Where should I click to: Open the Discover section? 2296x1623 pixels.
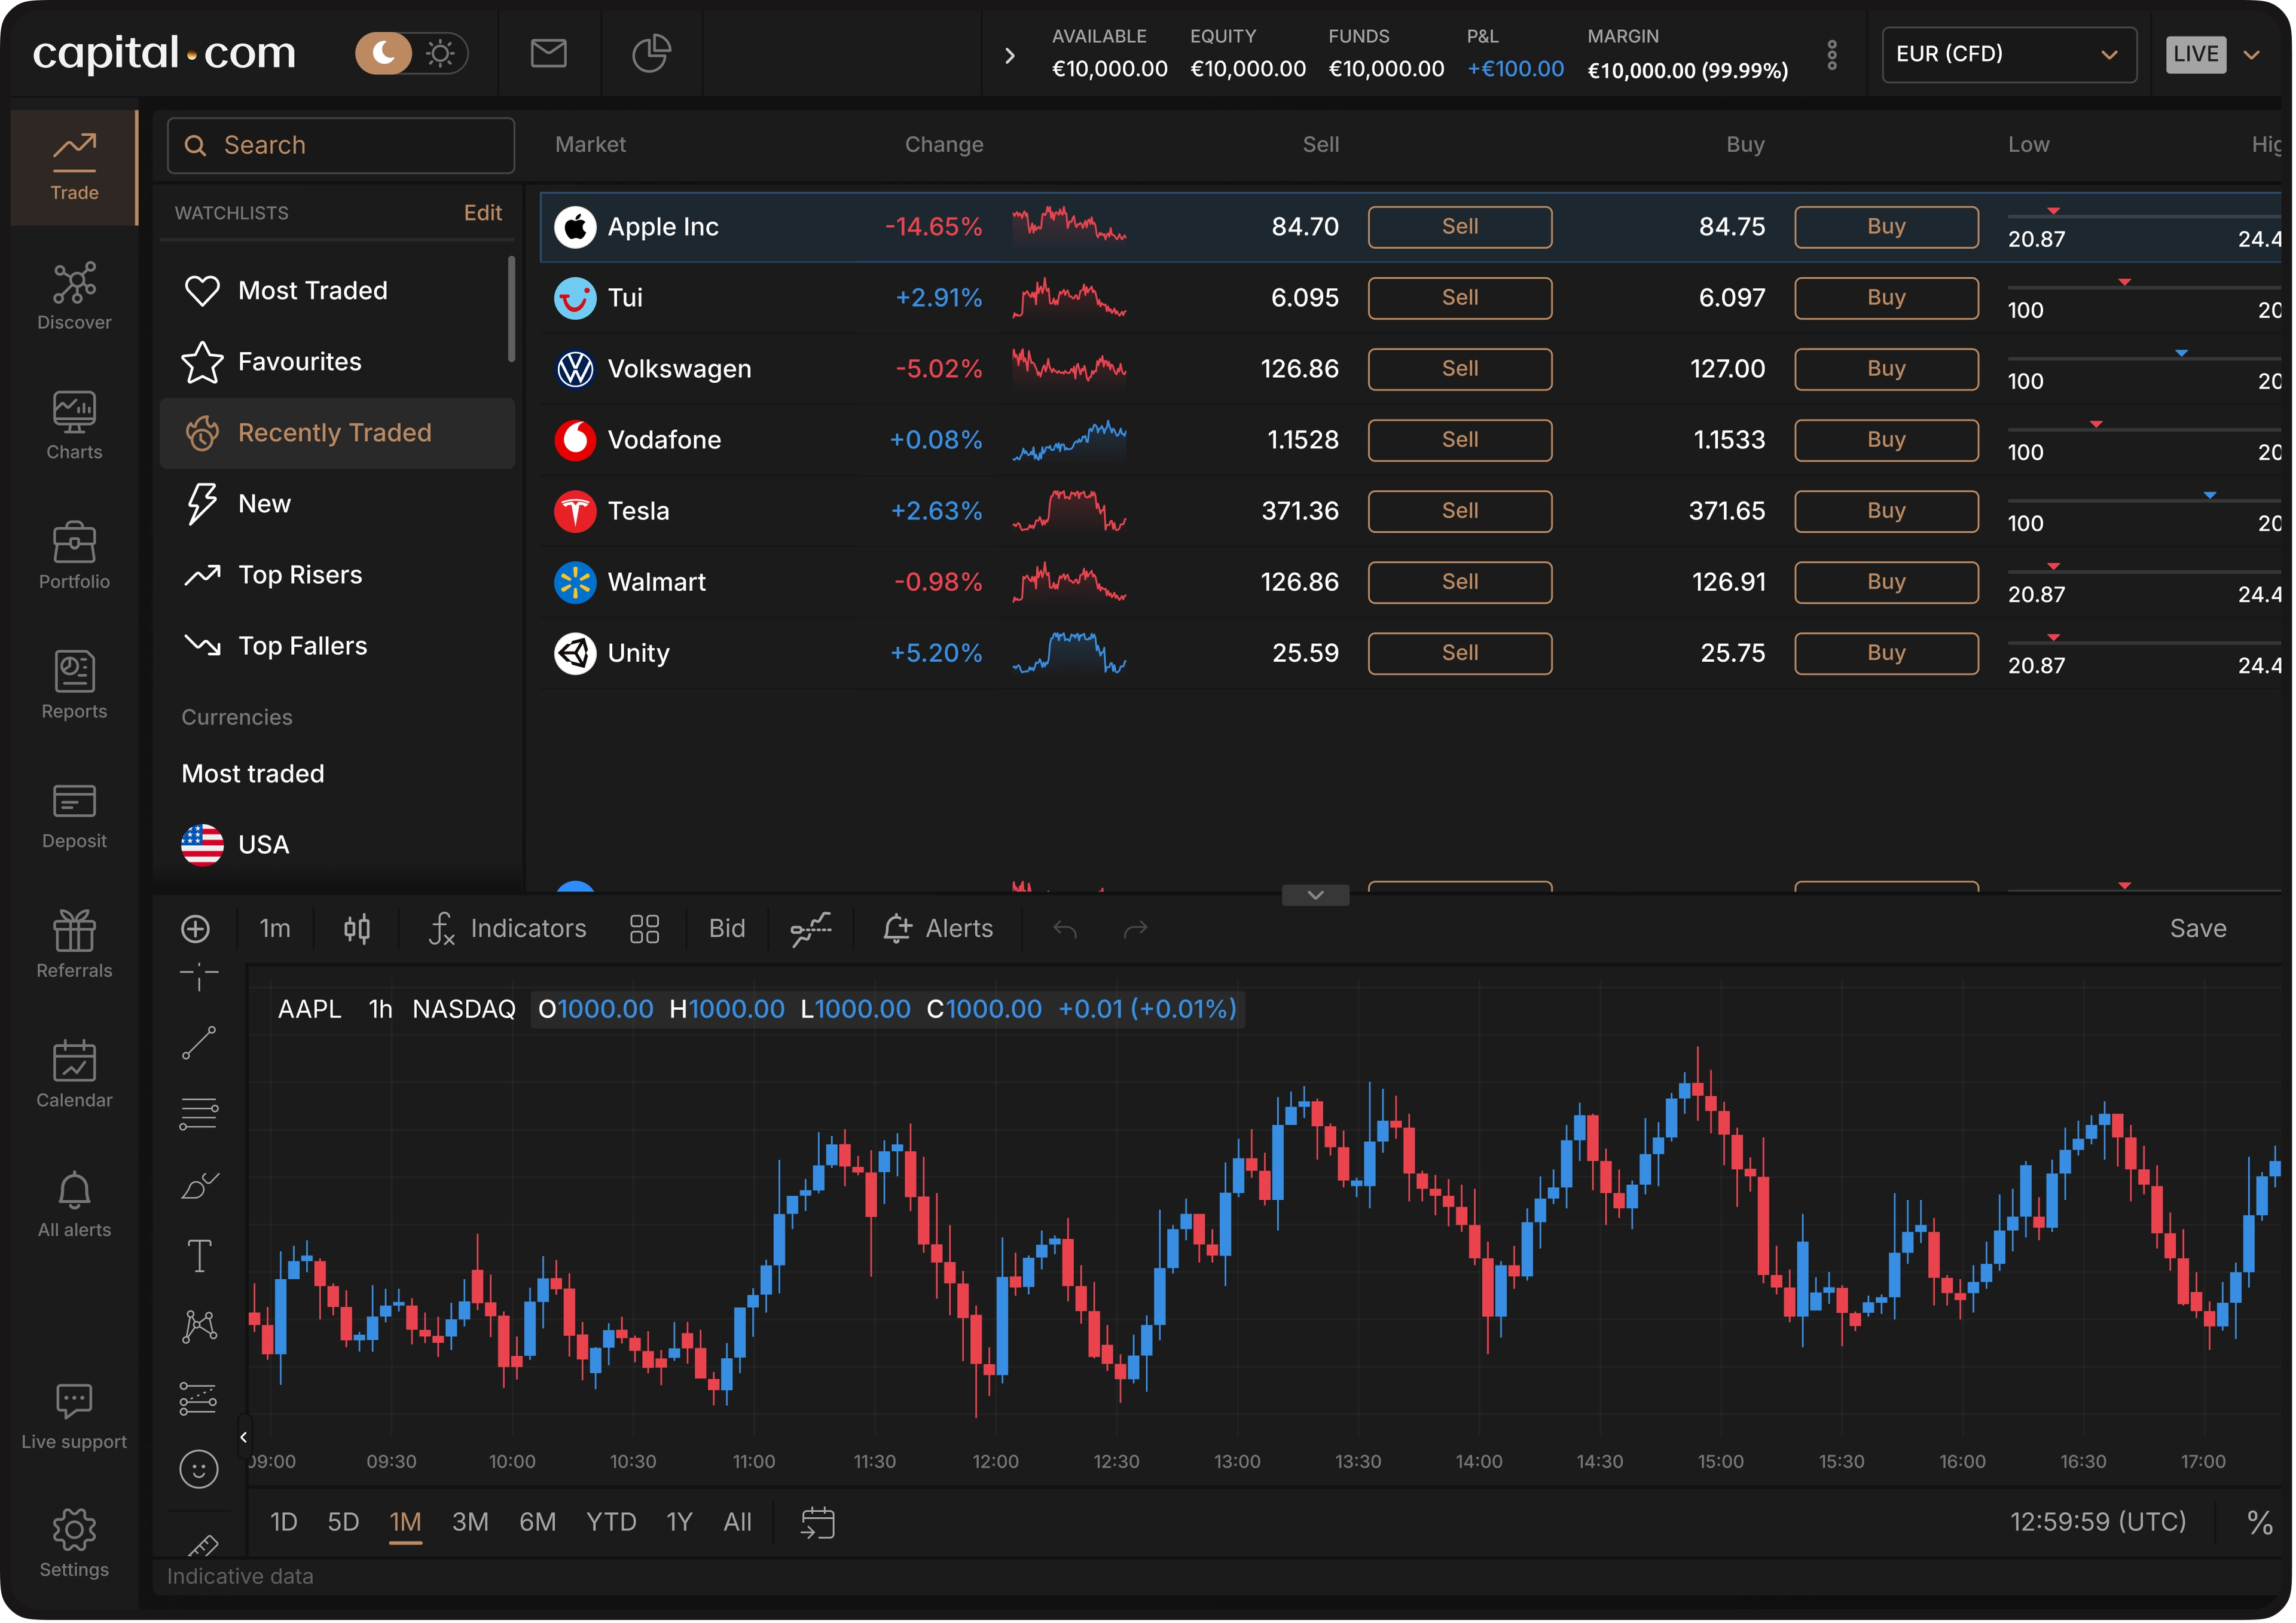click(x=75, y=297)
